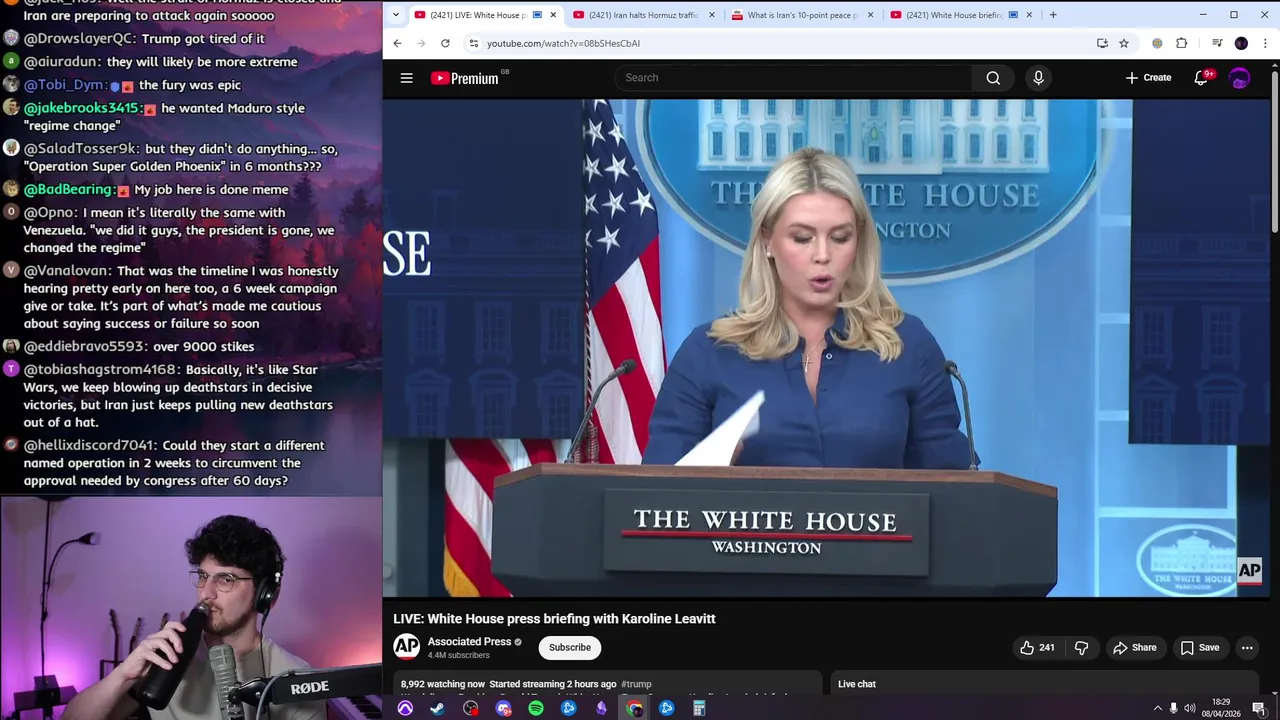Click chat username @tobiashagstrom4168
This screenshot has height=720, width=1280.
point(101,370)
